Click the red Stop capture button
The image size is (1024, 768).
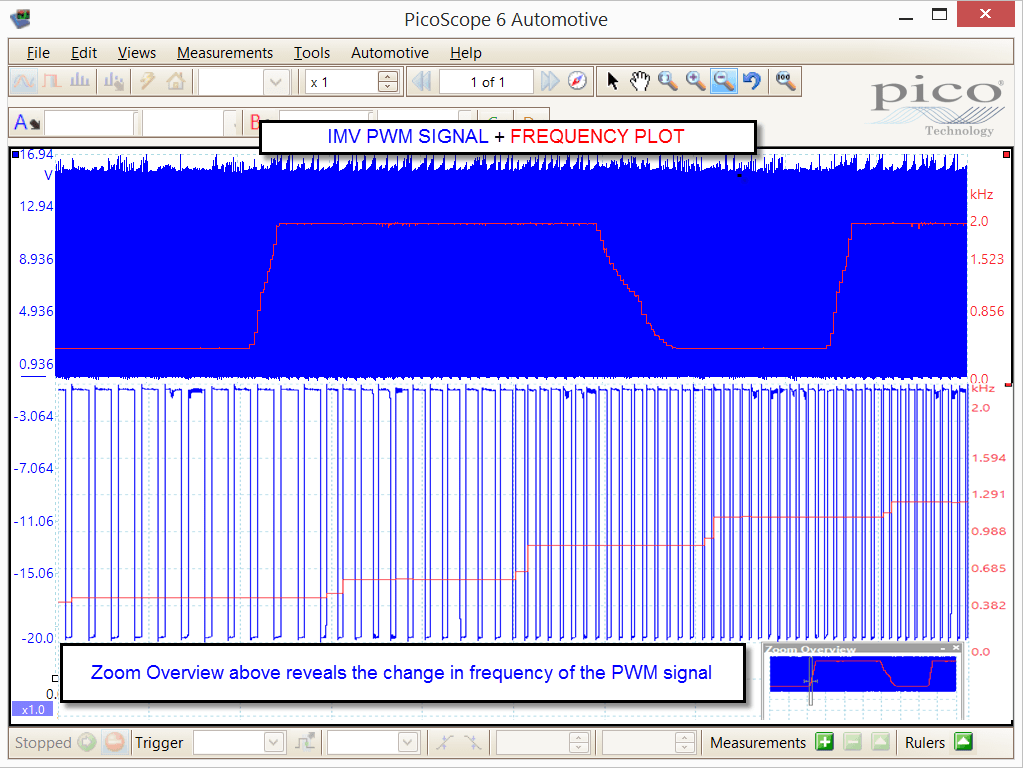(x=115, y=743)
